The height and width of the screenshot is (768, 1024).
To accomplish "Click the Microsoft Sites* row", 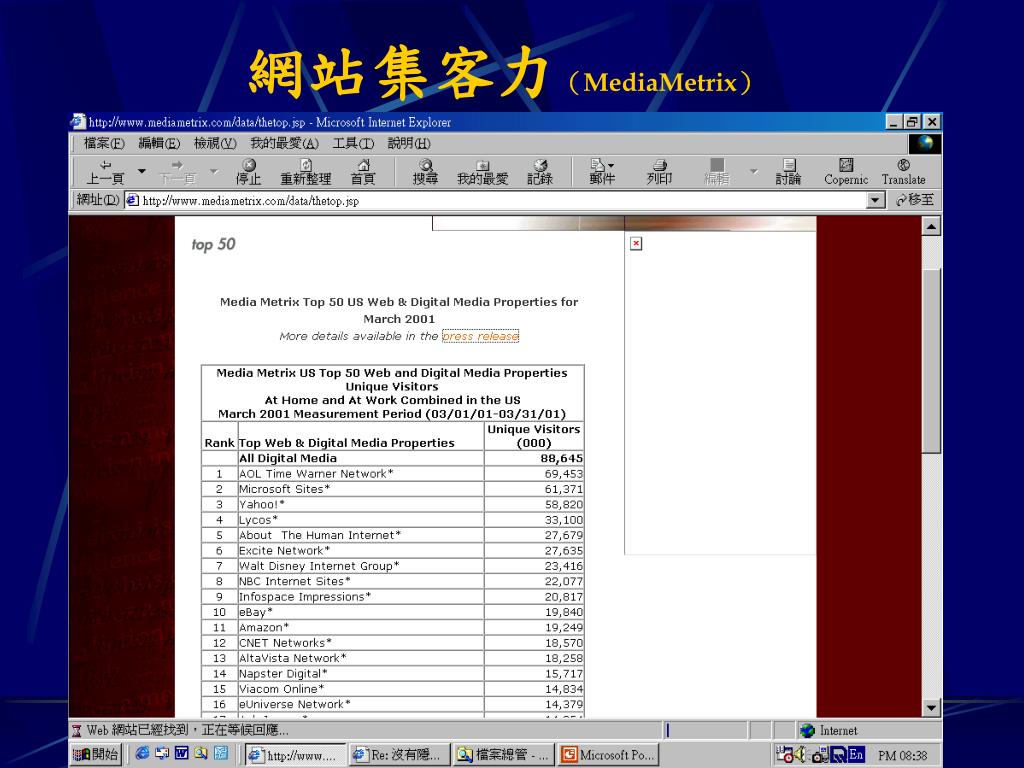I will 392,489.
